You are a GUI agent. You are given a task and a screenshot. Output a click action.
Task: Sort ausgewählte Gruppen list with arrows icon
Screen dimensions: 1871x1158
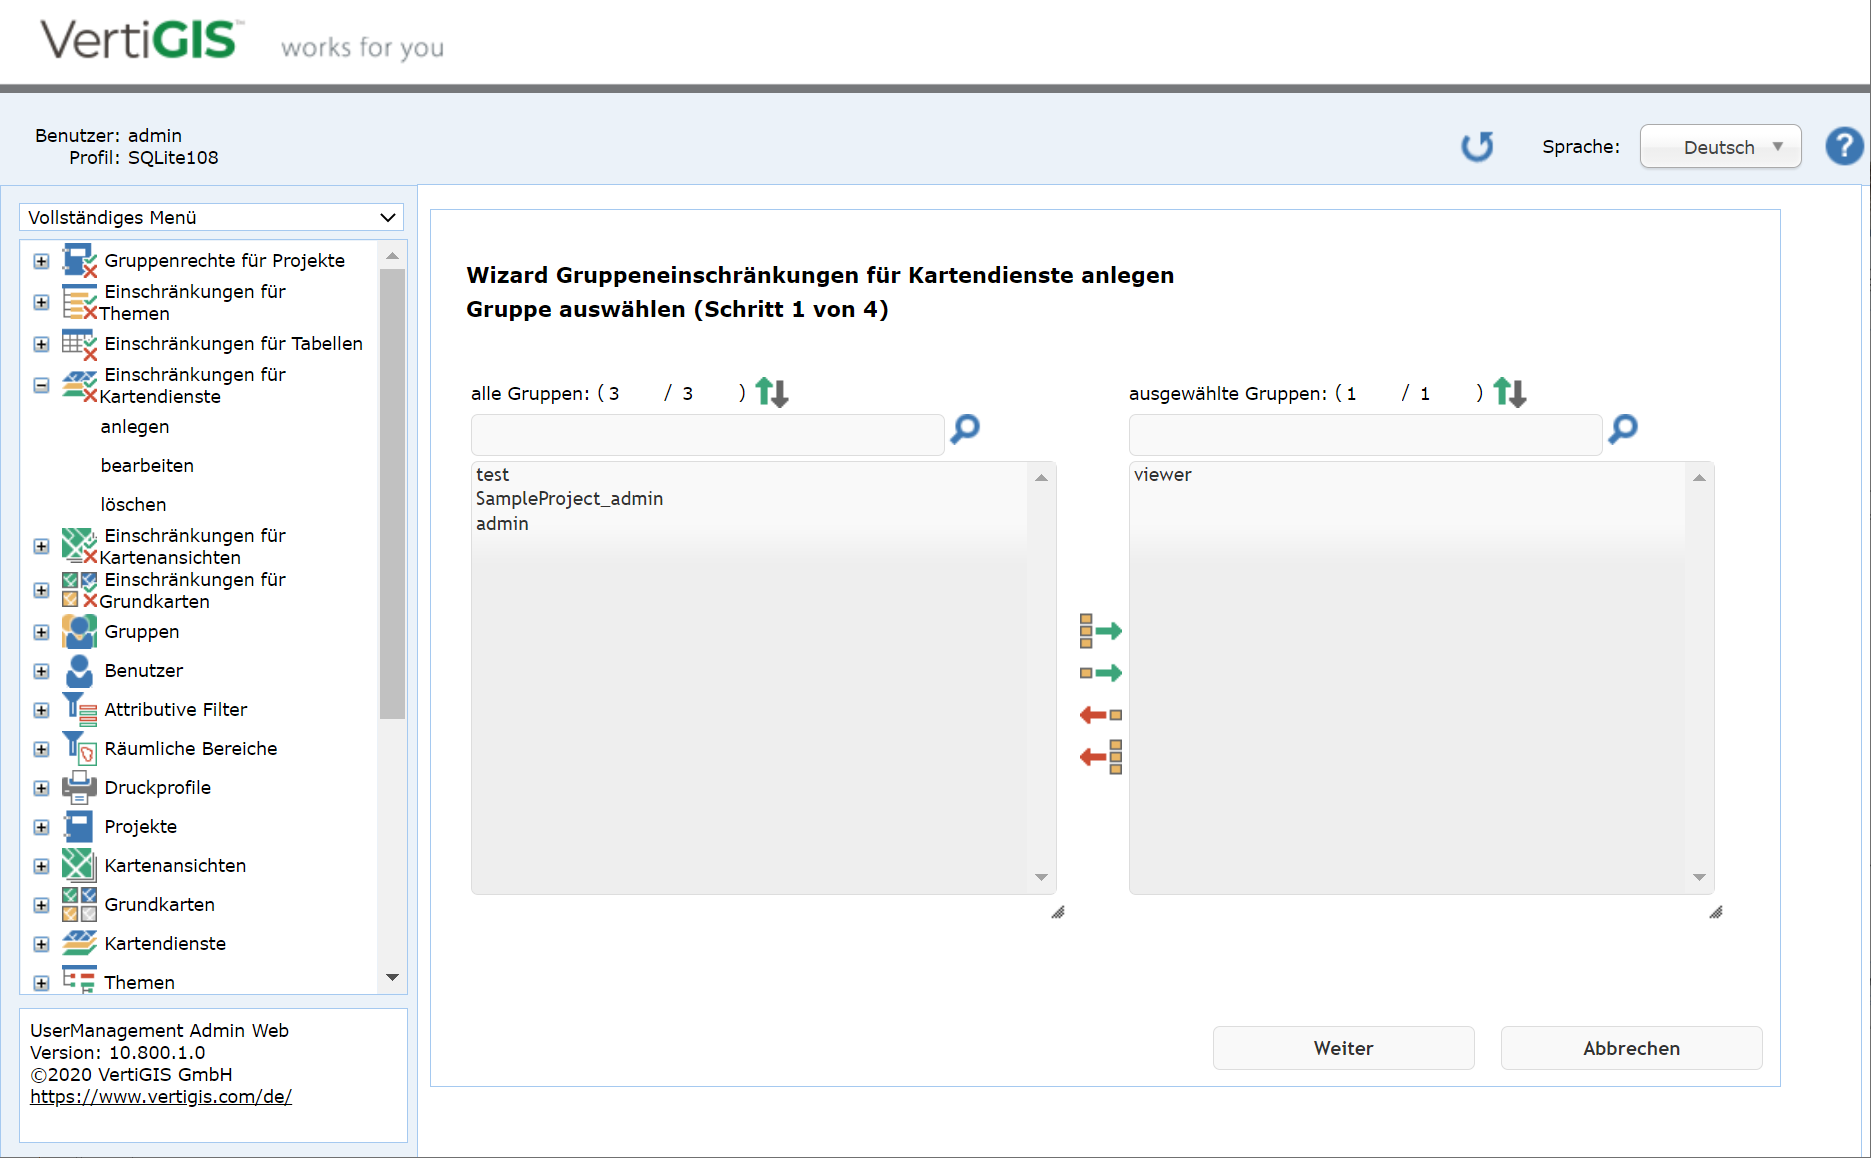[1509, 392]
